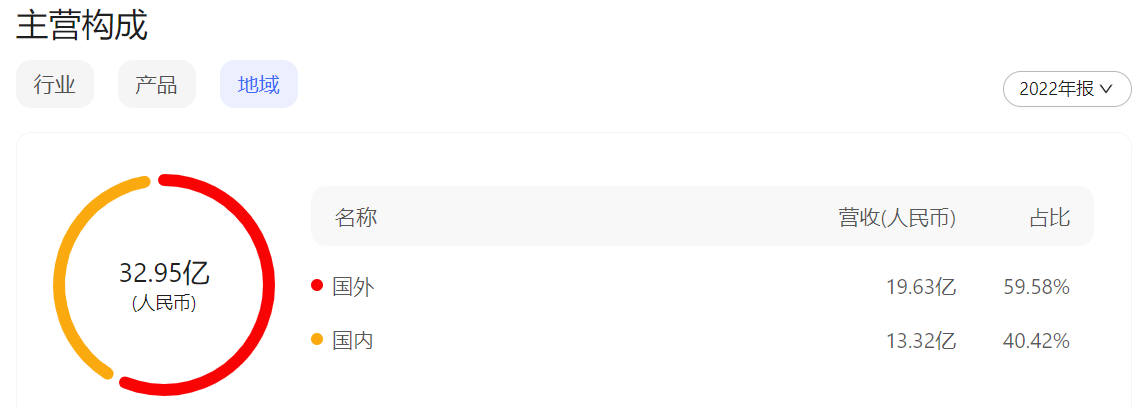
Task: Click the red 国外 segment of the donut chart
Action: (x=268, y=285)
